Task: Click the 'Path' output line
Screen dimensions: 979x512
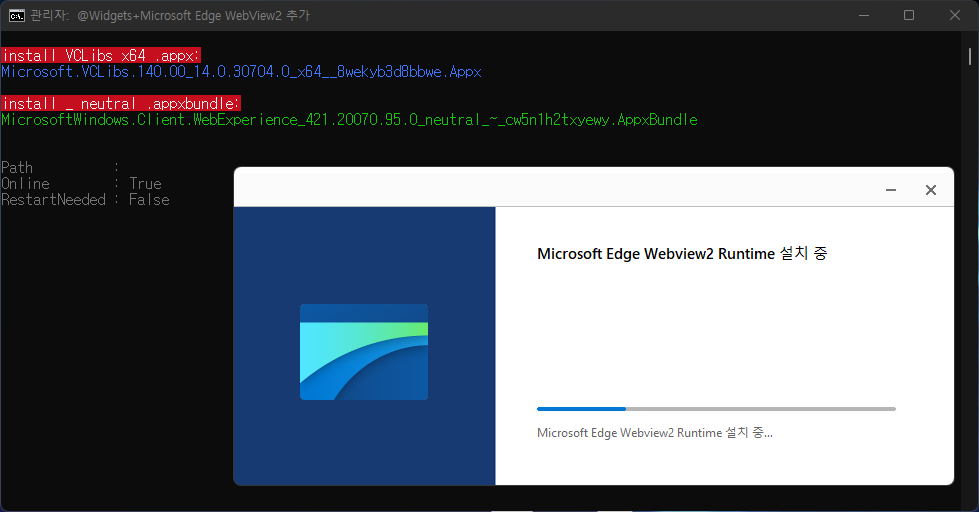Action: [x=61, y=167]
